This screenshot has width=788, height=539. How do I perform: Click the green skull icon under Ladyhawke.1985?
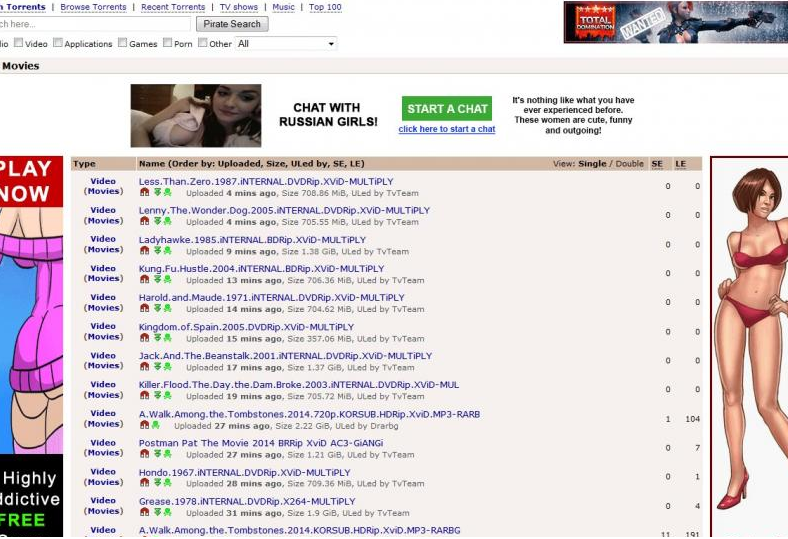click(167, 251)
